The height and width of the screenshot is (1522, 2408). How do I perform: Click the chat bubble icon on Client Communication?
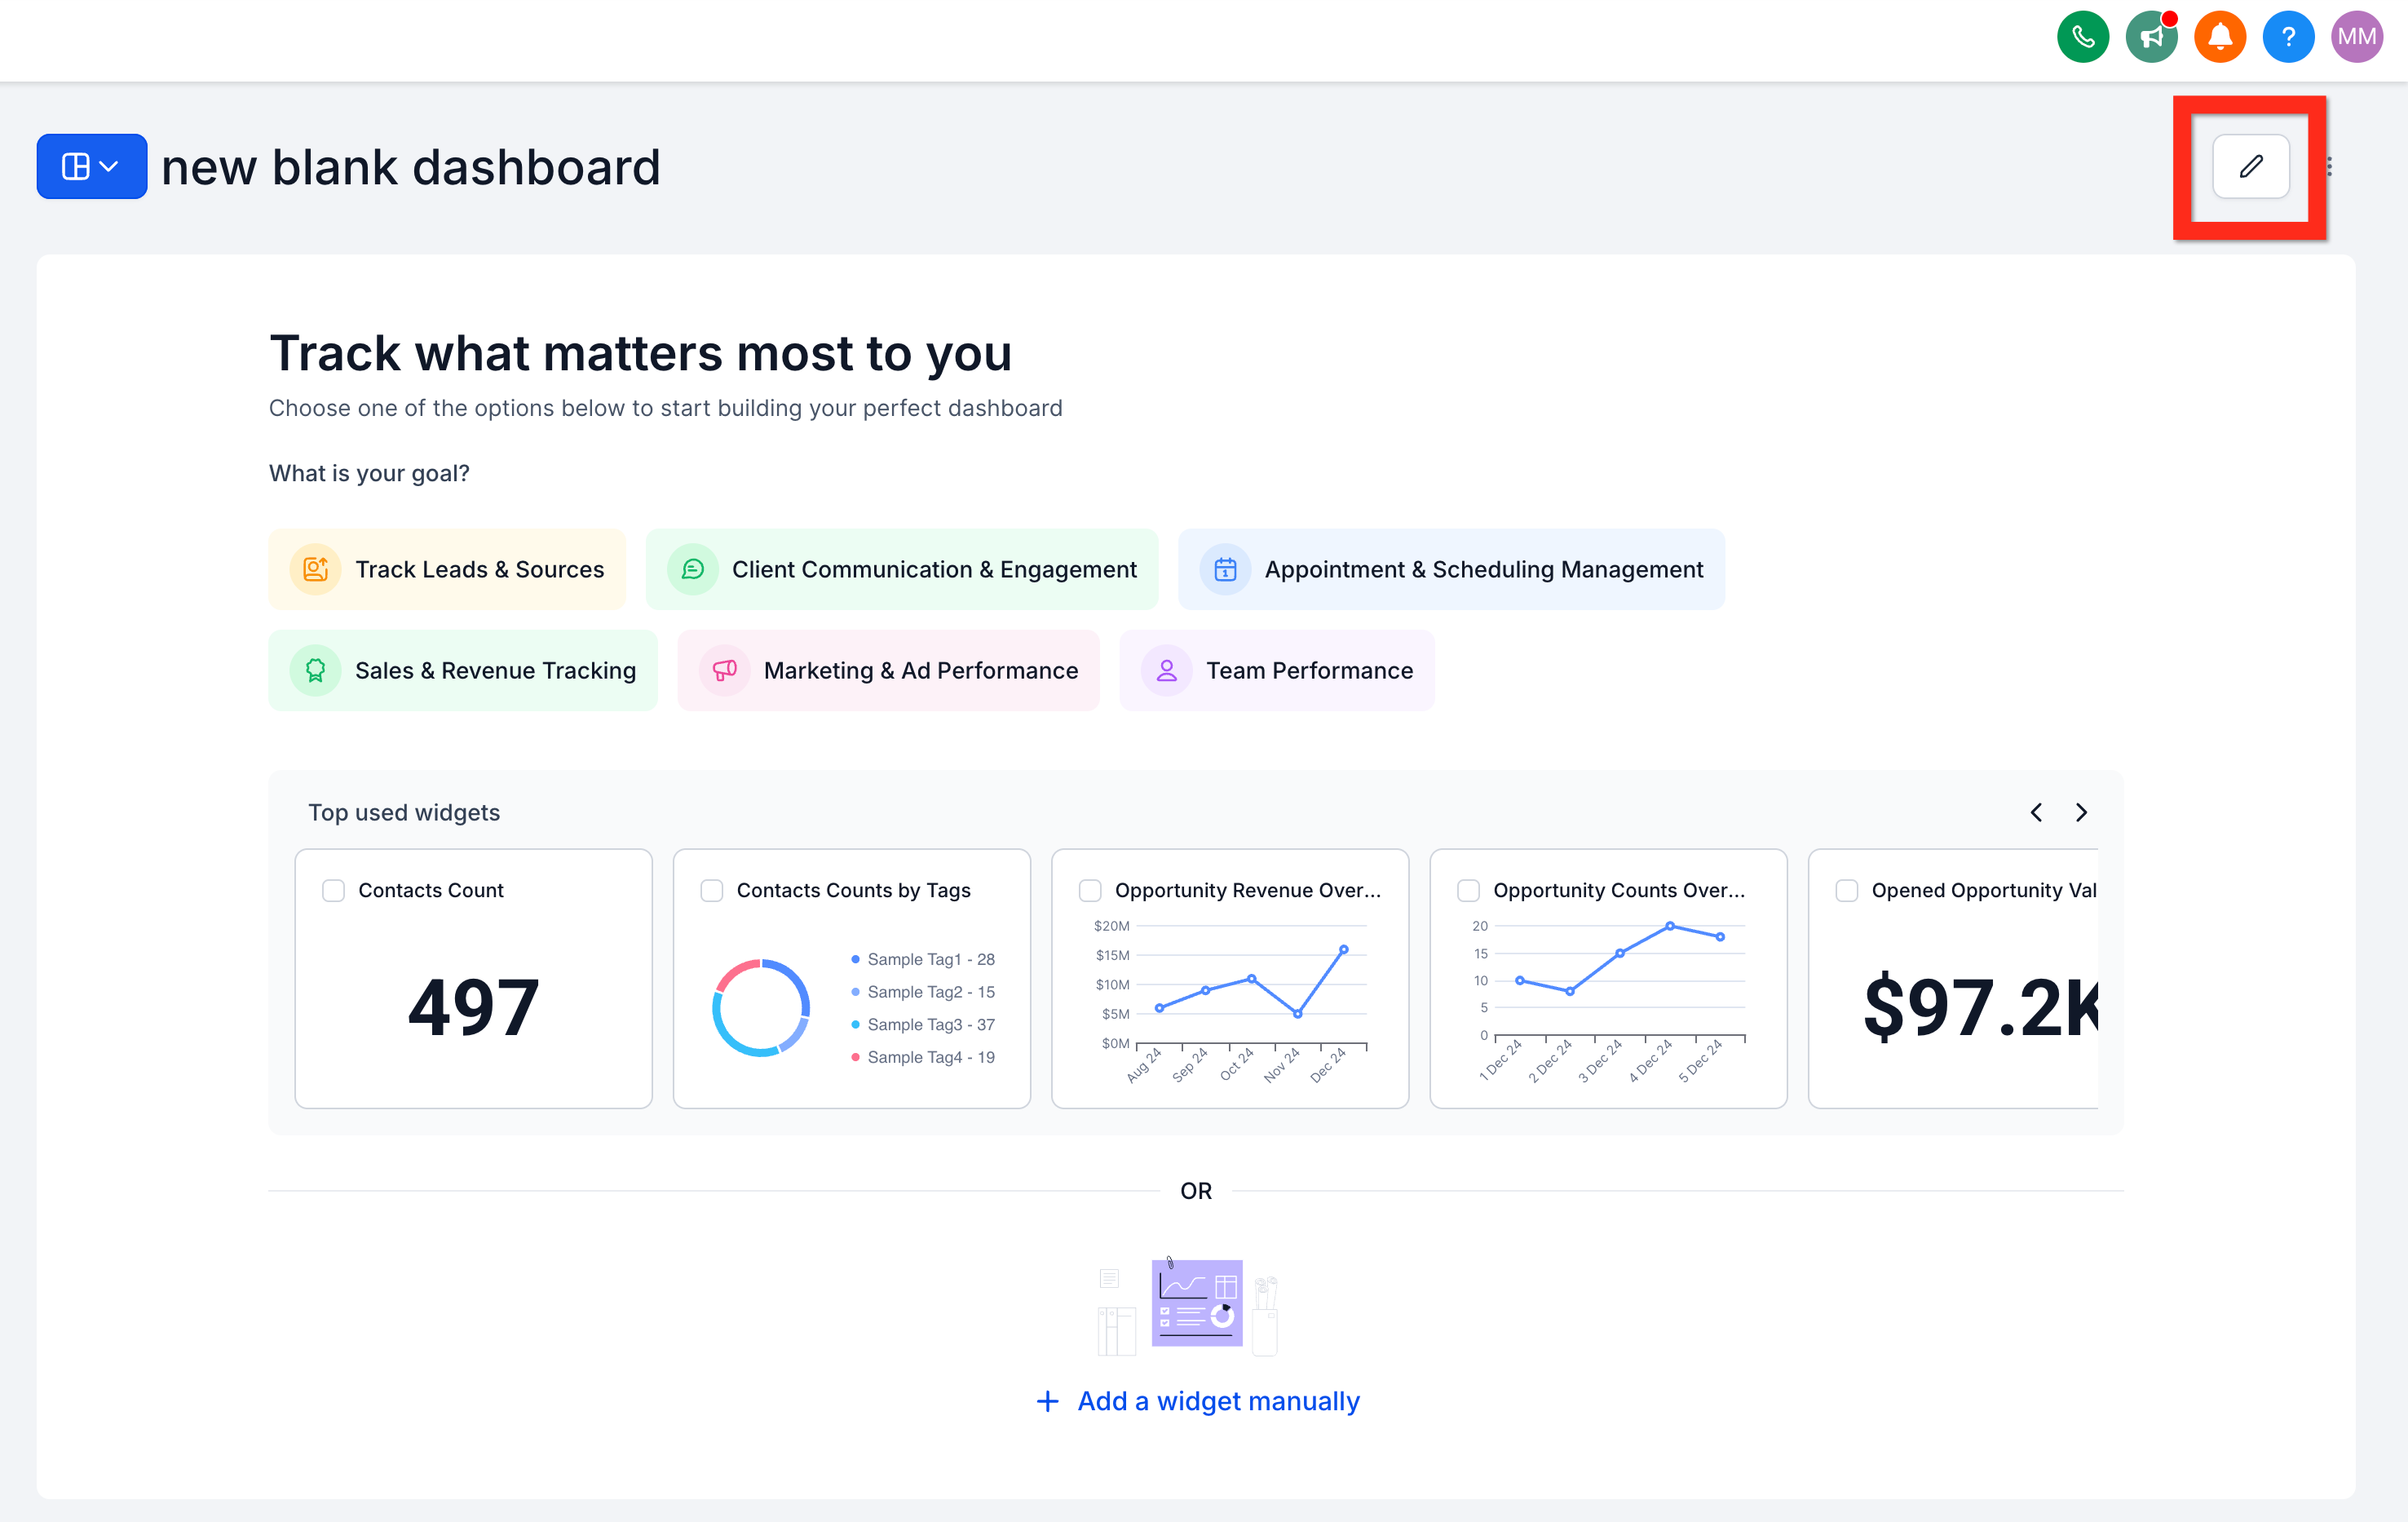pyautogui.click(x=692, y=569)
